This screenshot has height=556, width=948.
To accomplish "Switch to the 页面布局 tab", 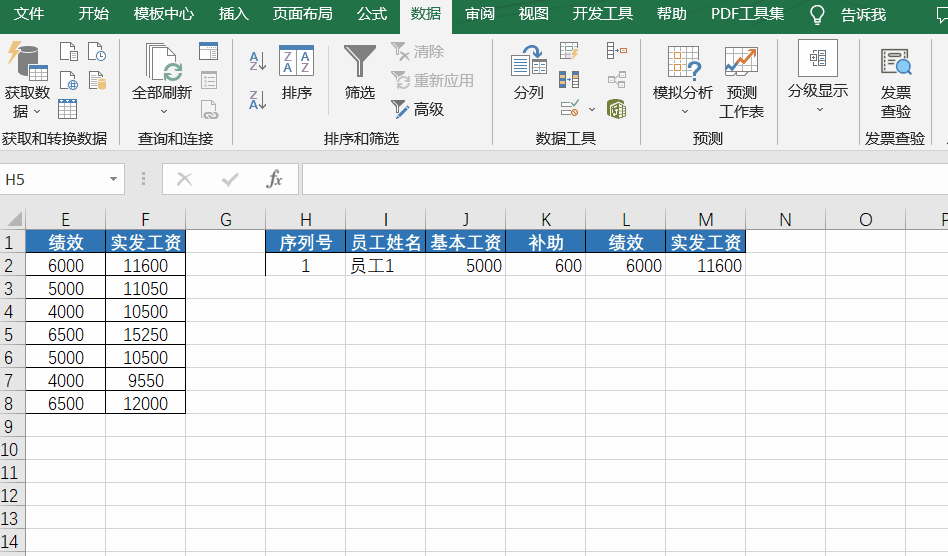I will (x=302, y=14).
